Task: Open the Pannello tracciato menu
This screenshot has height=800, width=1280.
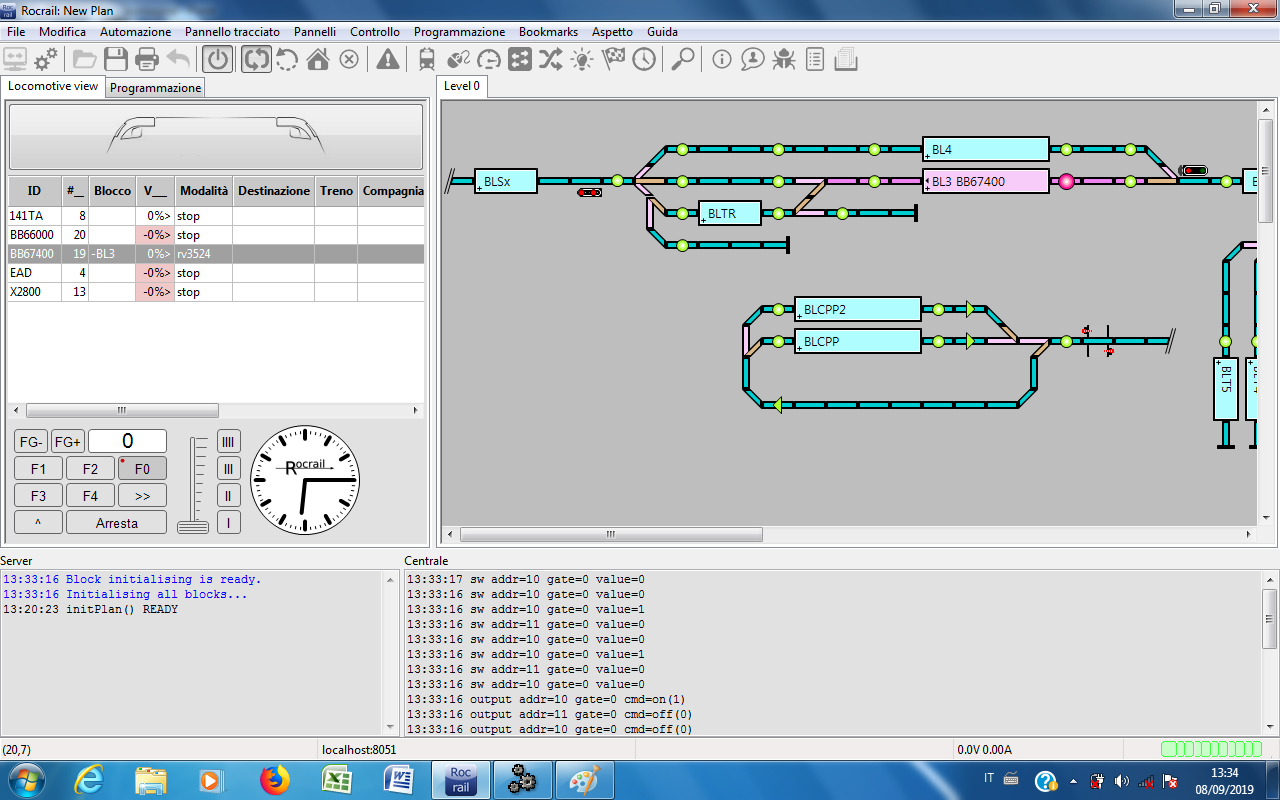Action: point(232,32)
